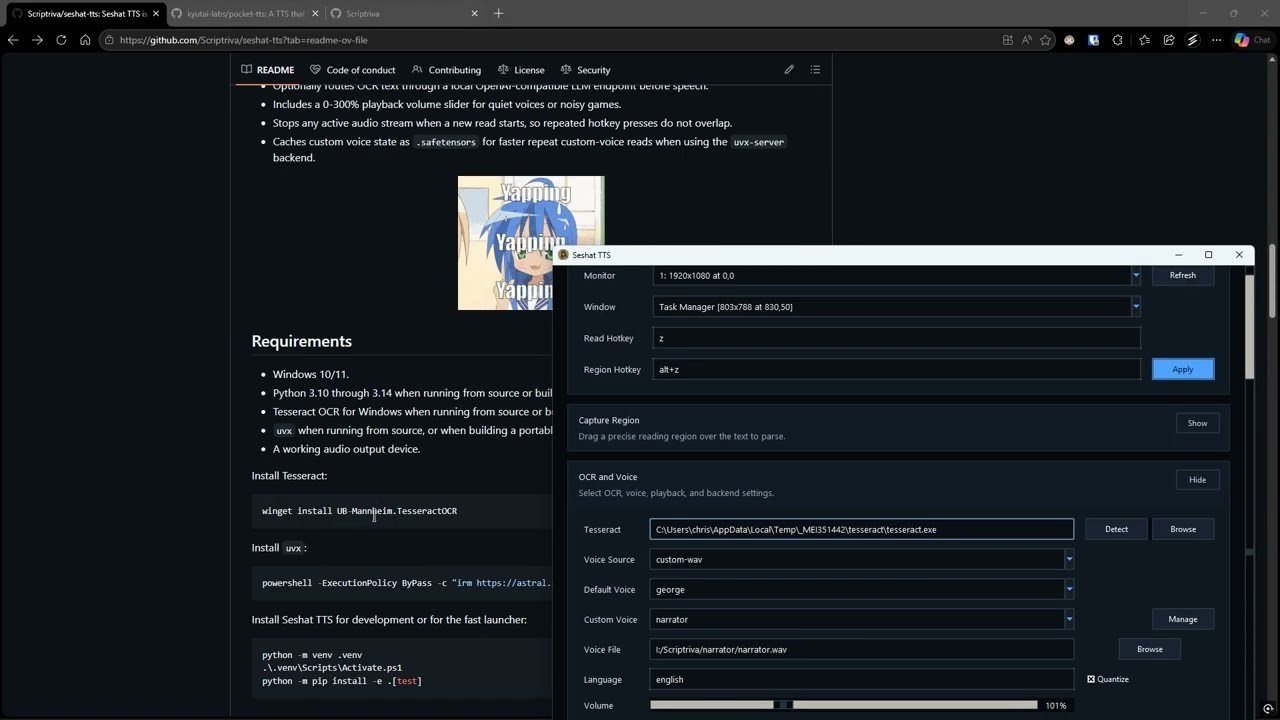Open the favorites list icon

[1143, 40]
